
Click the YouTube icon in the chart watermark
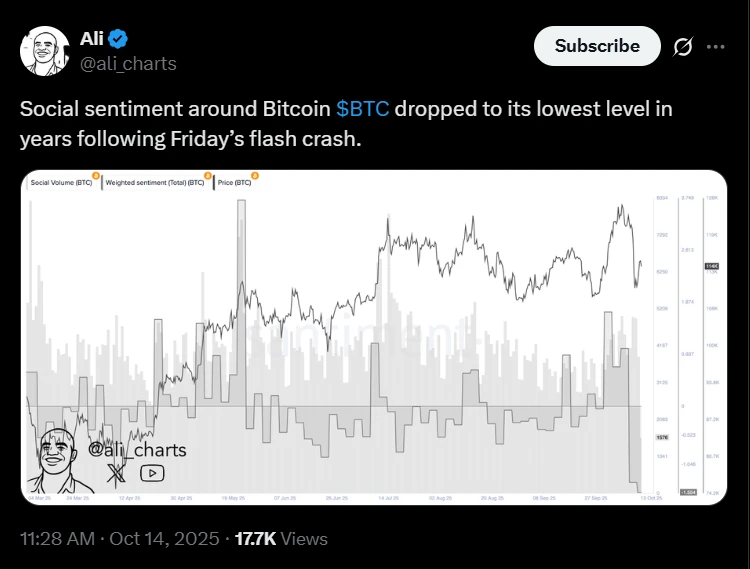153,473
